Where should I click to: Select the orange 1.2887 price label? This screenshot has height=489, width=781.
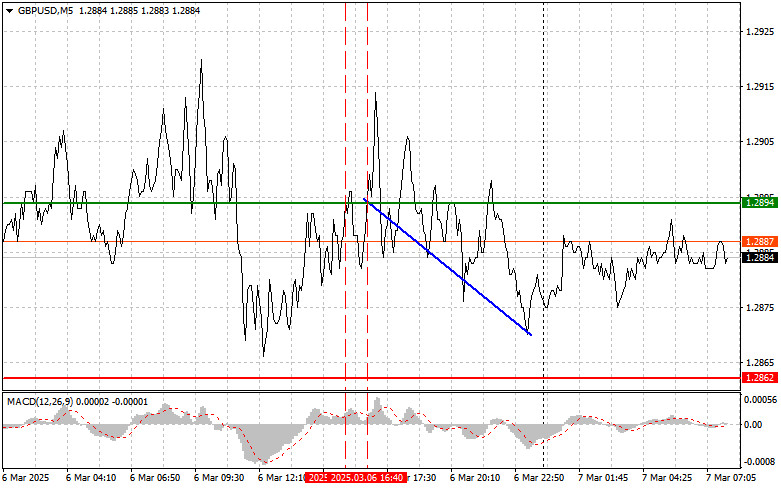pyautogui.click(x=760, y=242)
